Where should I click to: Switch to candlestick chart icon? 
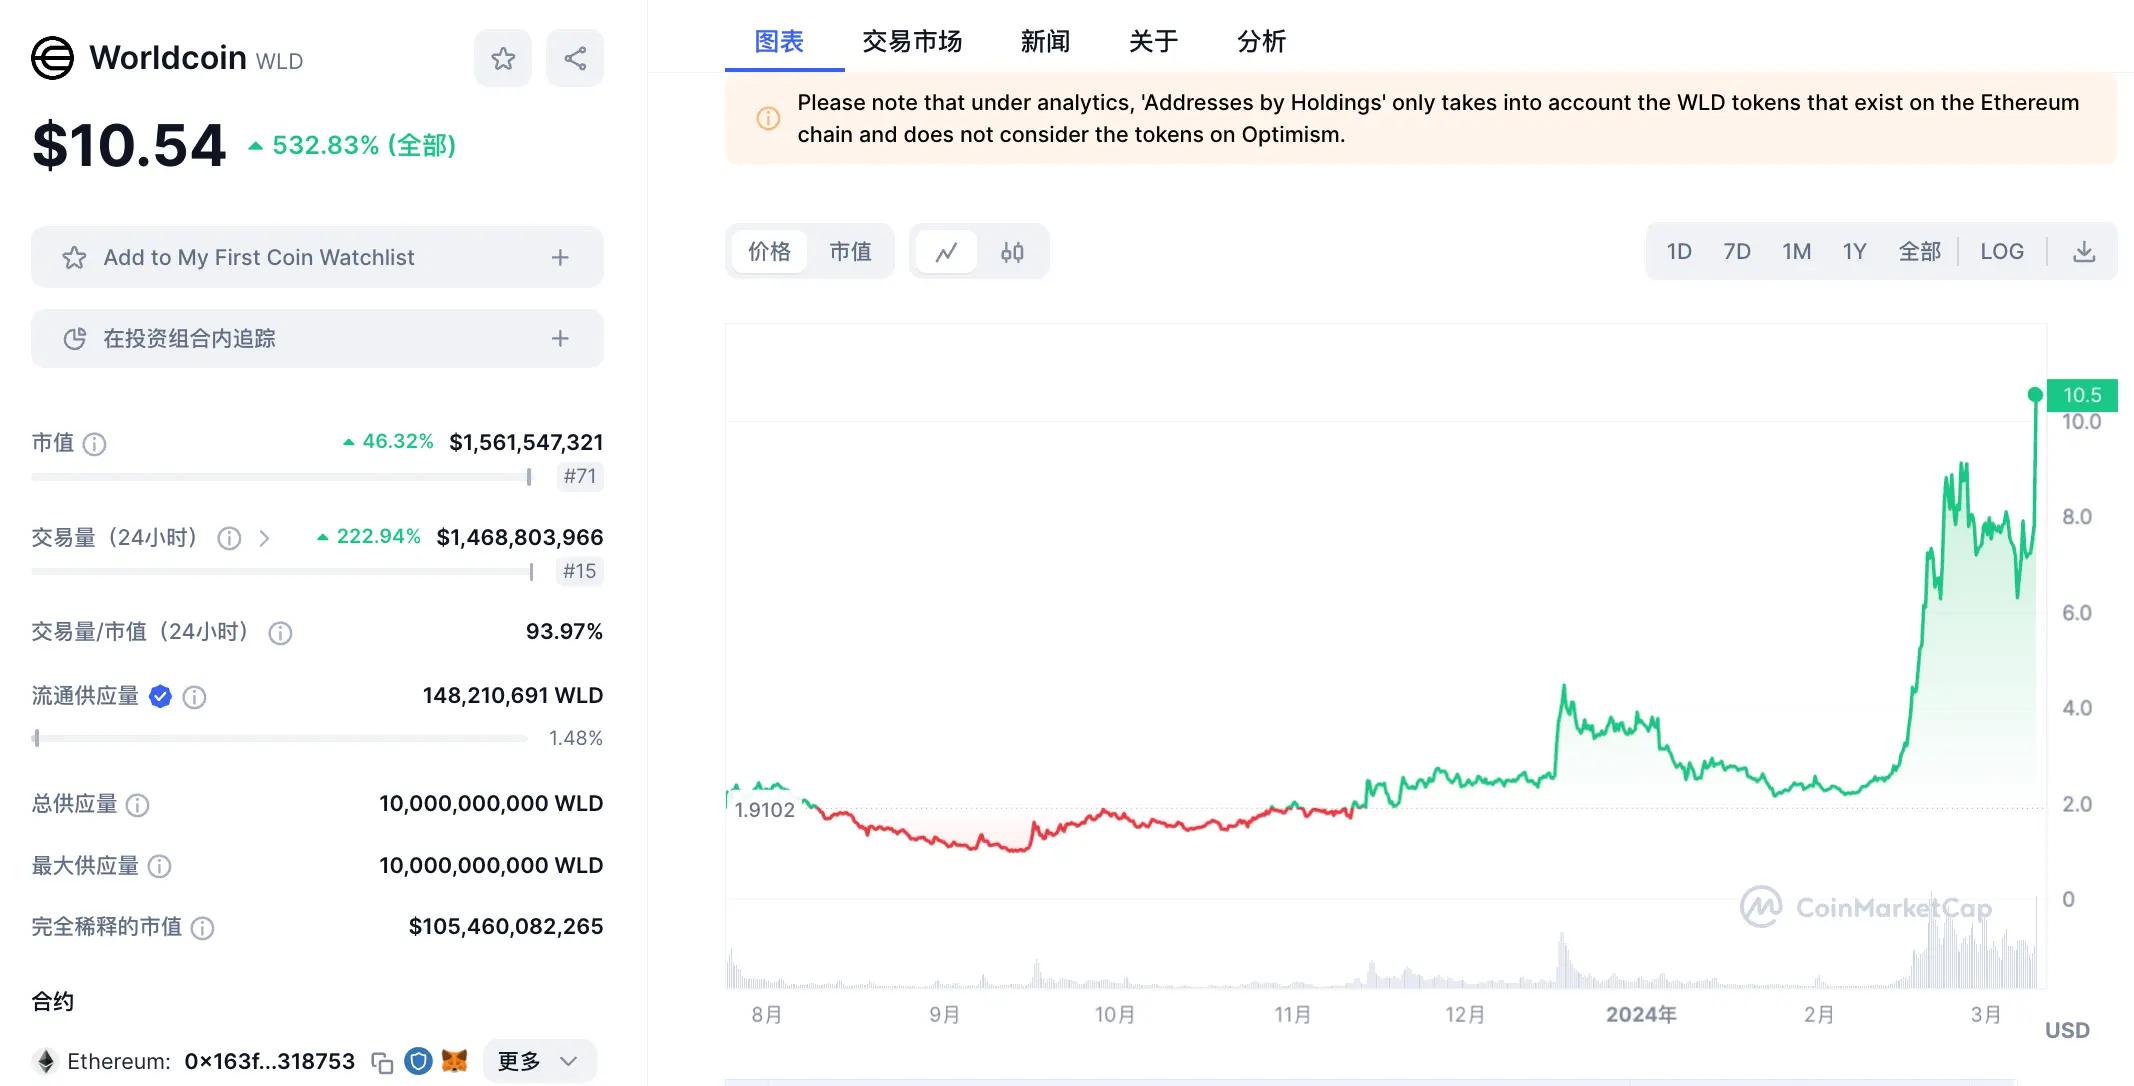tap(1012, 251)
